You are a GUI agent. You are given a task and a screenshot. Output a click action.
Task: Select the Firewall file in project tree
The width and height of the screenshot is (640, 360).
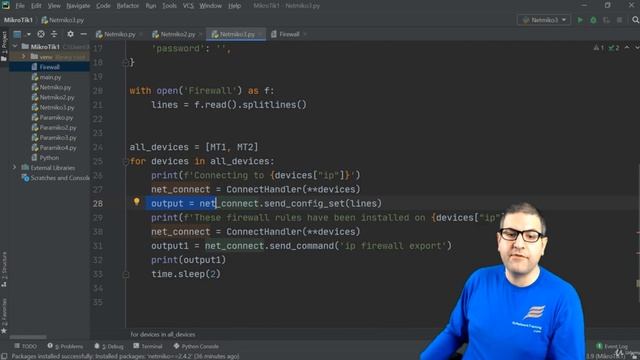tap(49, 67)
